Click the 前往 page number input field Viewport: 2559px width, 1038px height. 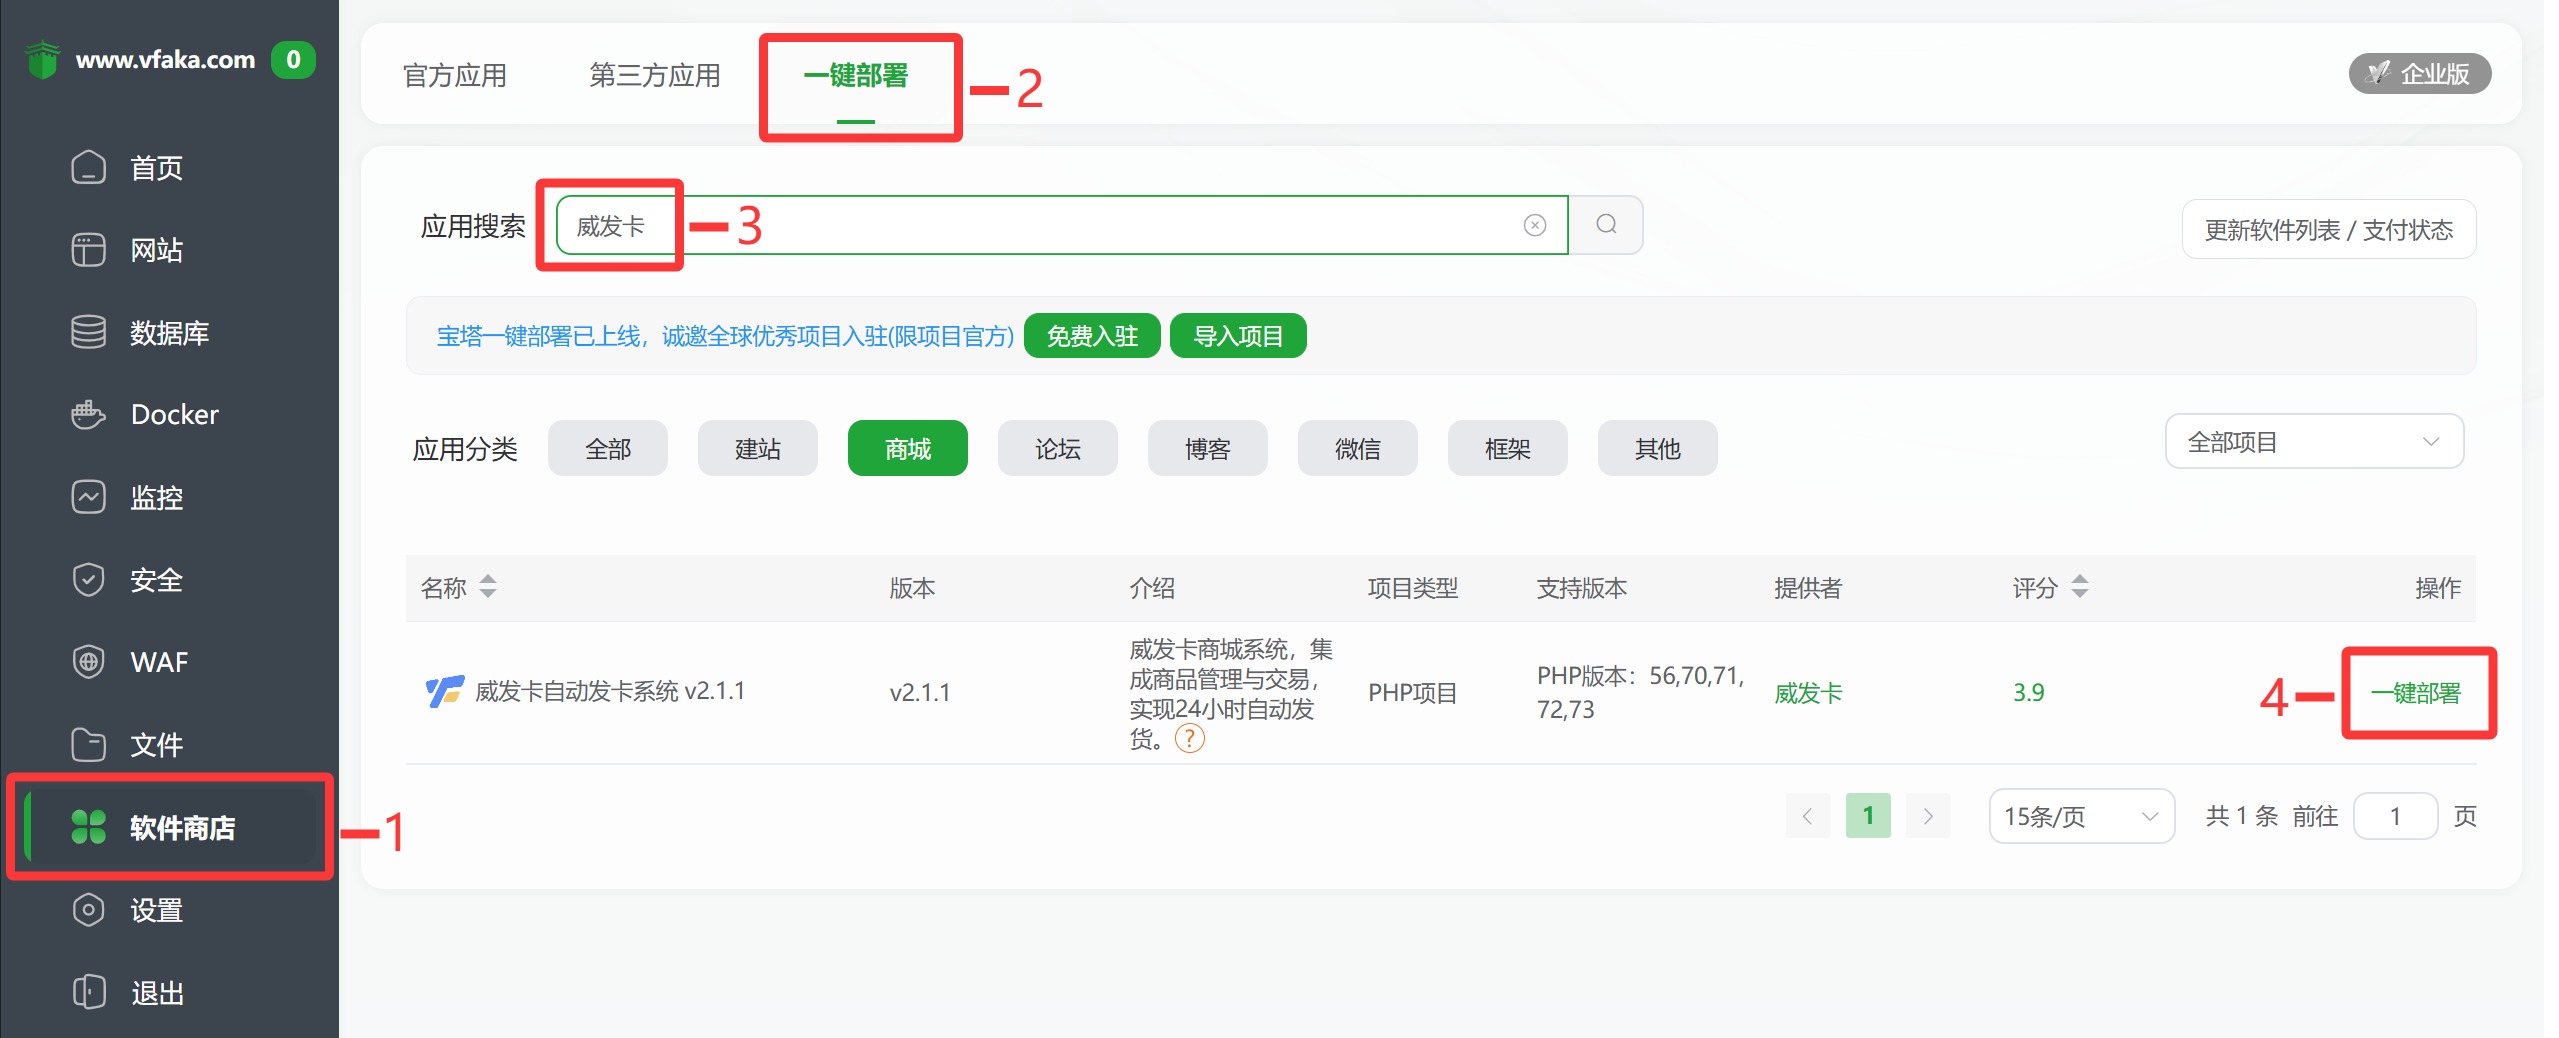pyautogui.click(x=2395, y=815)
